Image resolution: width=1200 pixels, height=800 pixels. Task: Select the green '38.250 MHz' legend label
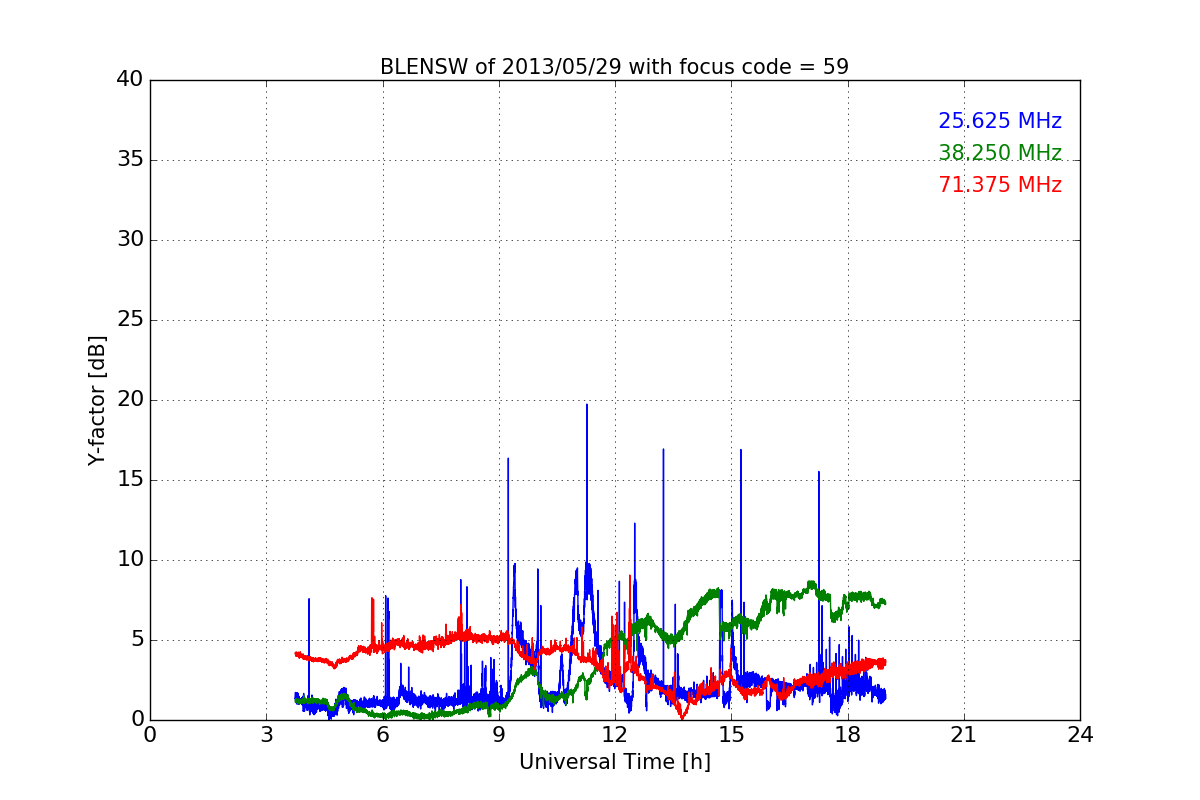1000,153
